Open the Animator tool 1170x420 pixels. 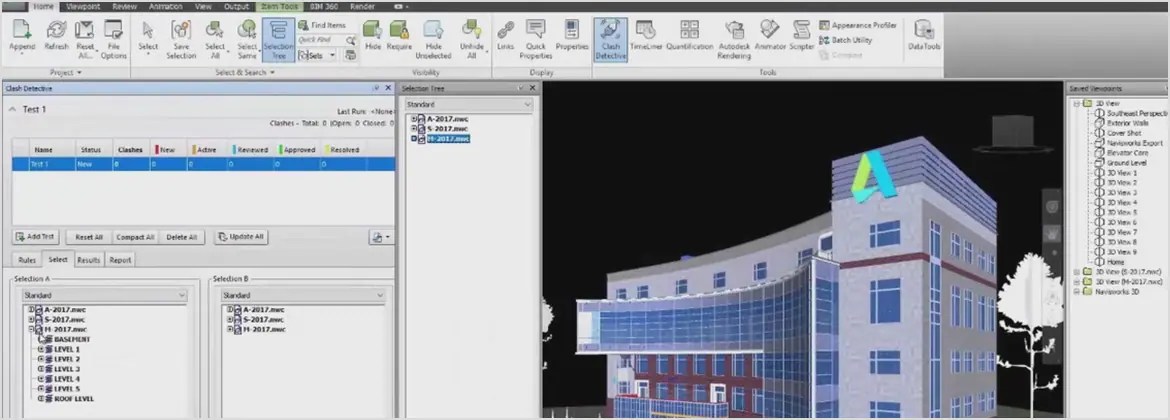(x=770, y=36)
